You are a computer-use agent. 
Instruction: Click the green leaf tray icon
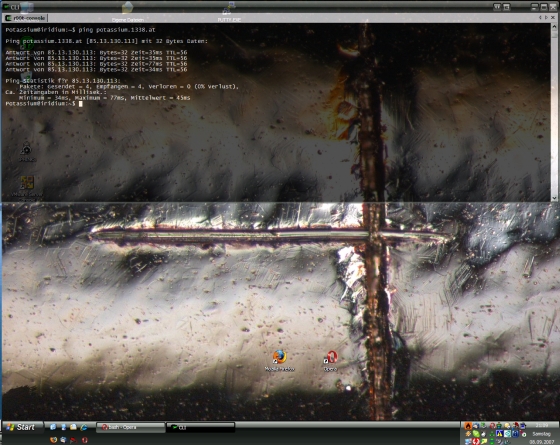click(x=476, y=434)
